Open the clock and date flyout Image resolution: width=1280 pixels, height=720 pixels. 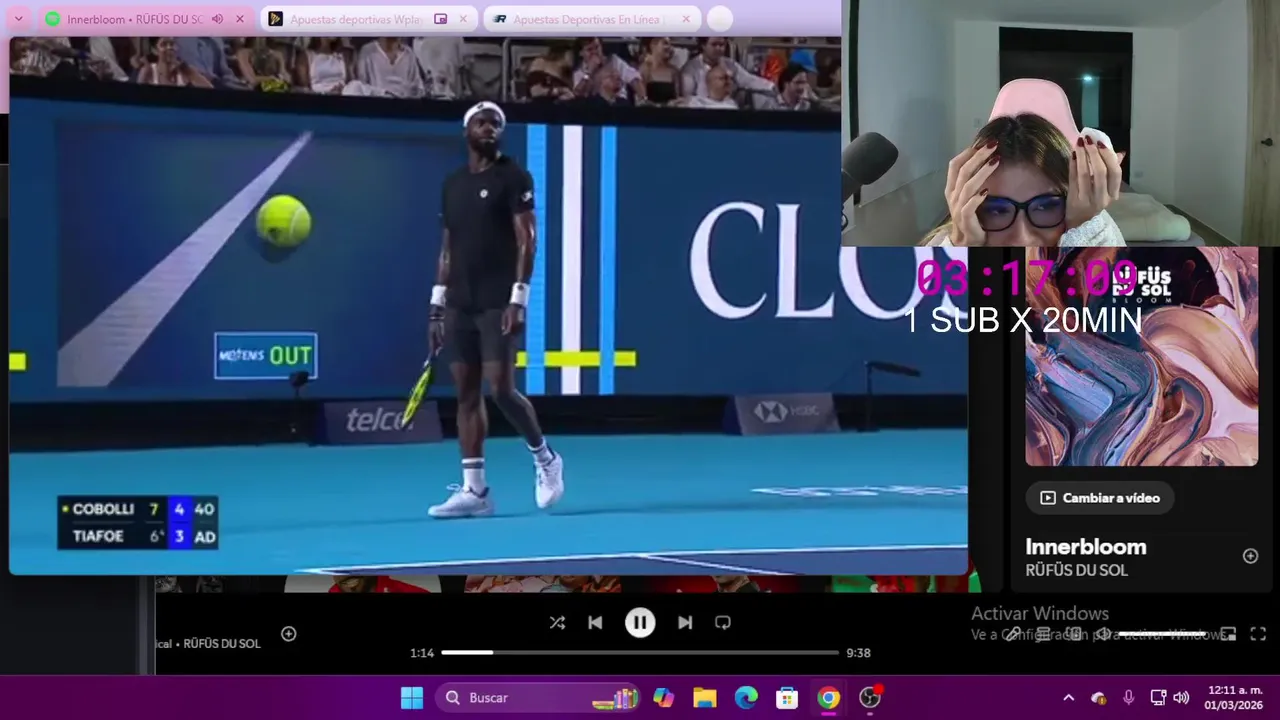point(1234,698)
